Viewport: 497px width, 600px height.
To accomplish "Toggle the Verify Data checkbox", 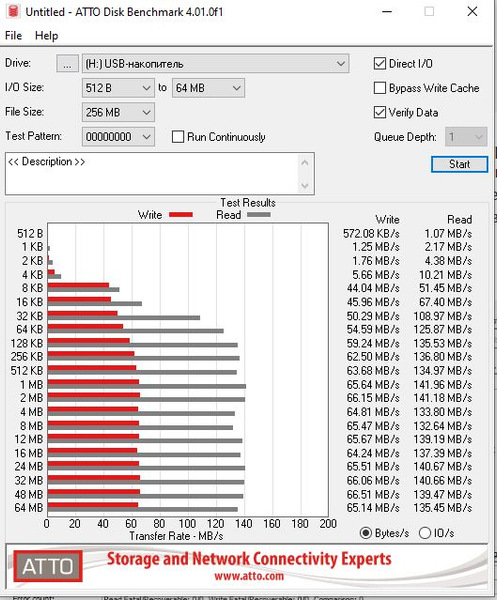I will (380, 112).
